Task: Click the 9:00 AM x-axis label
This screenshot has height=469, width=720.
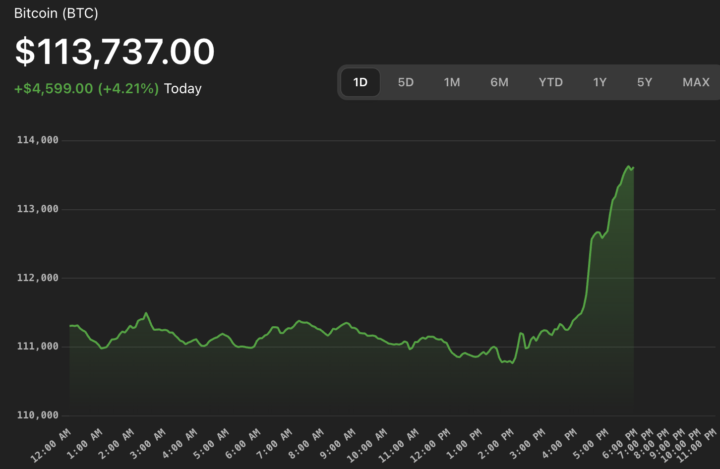Action: pyautogui.click(x=338, y=444)
